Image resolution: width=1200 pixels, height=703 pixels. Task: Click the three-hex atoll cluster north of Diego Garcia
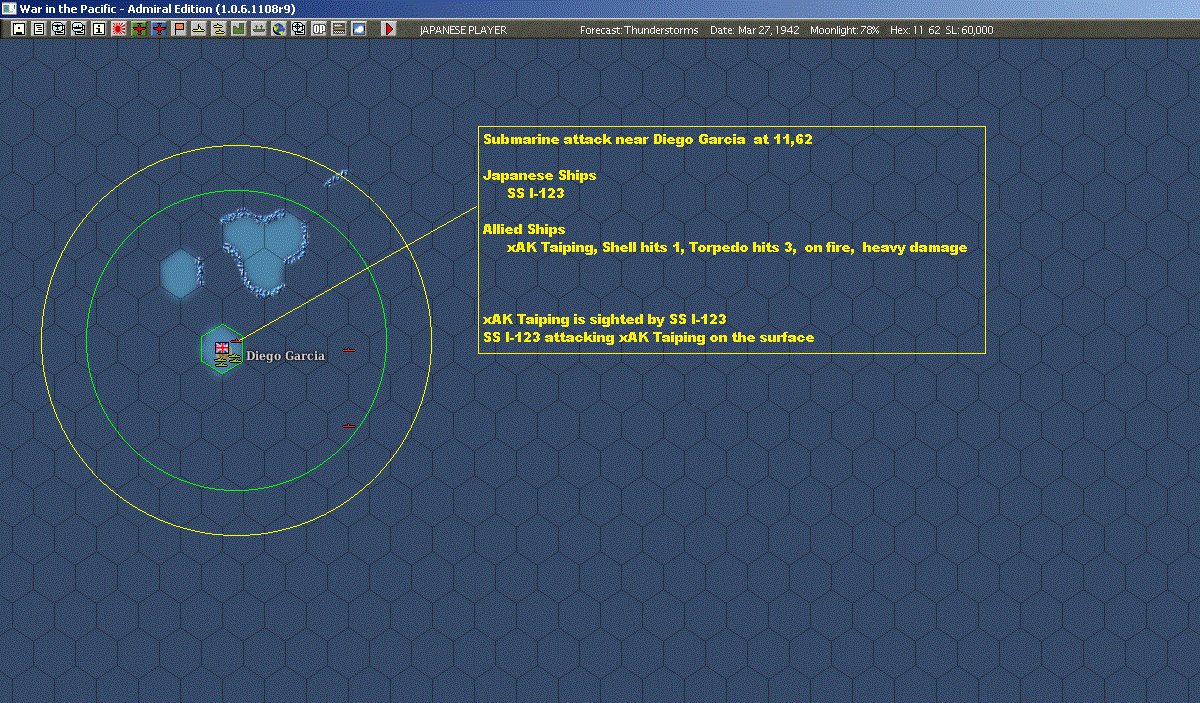click(265, 250)
